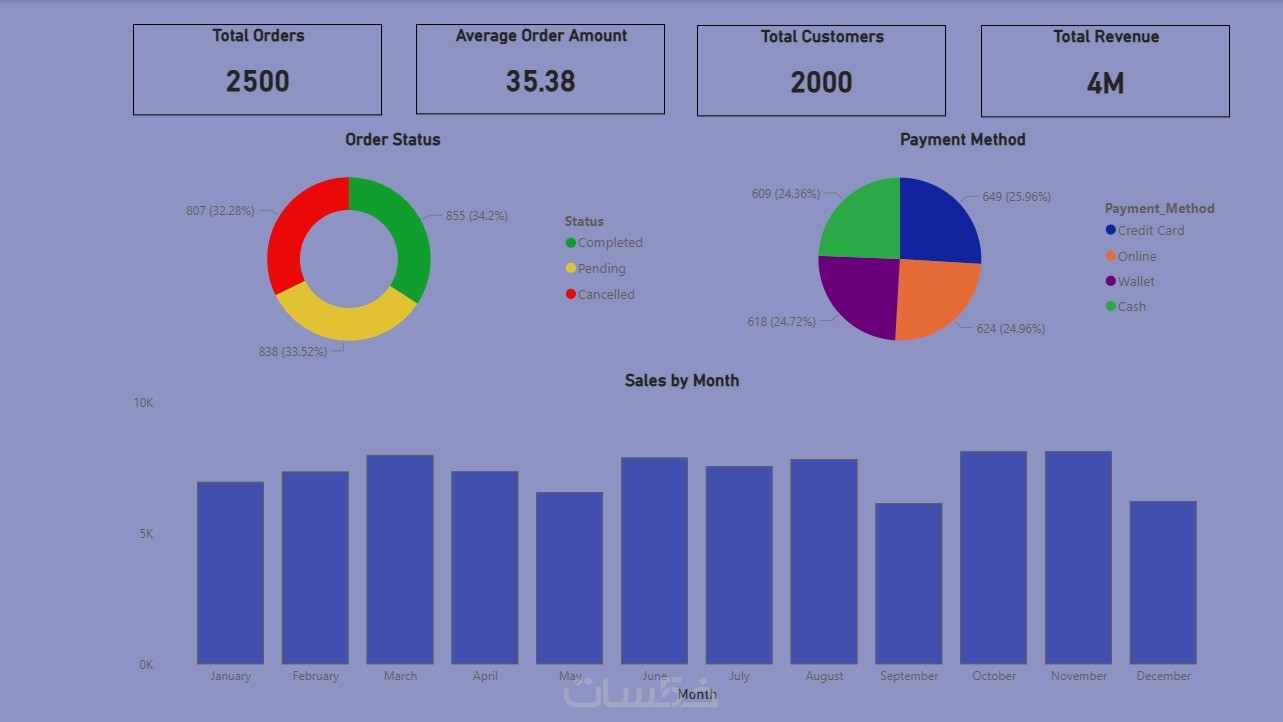Click the 838 (33.52%) data label
The width and height of the screenshot is (1283, 722).
pos(293,352)
